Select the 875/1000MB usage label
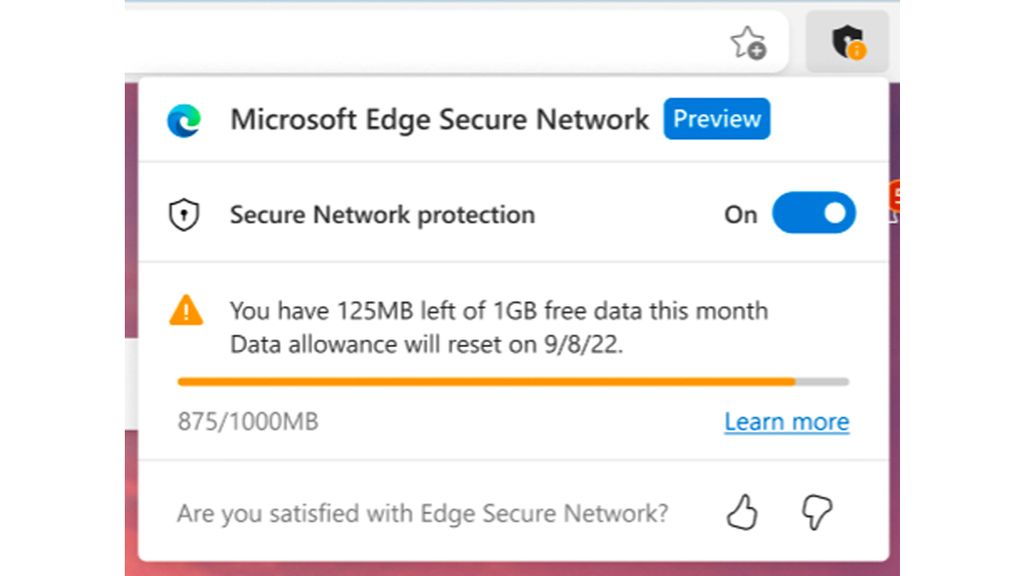The image size is (1024, 576). click(247, 421)
